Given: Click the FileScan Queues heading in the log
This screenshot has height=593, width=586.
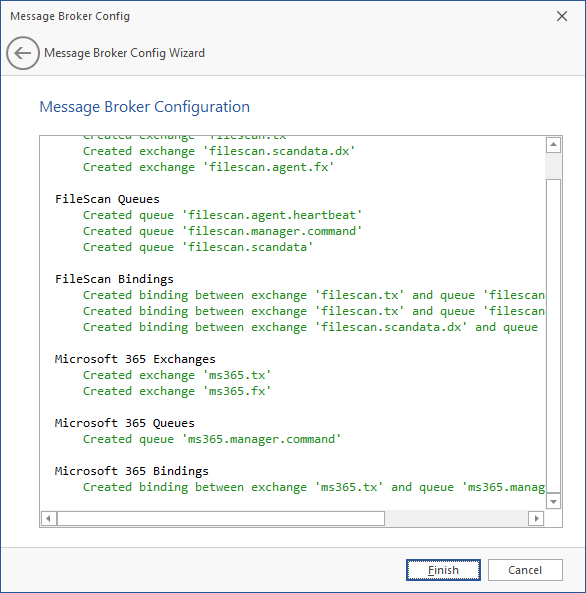Looking at the screenshot, I should (107, 199).
